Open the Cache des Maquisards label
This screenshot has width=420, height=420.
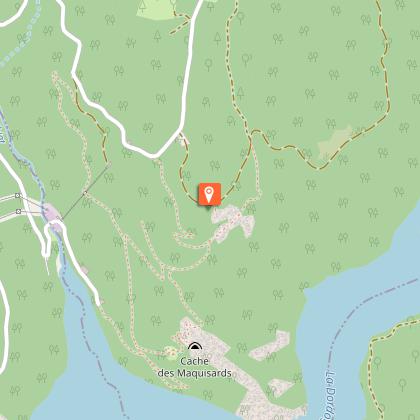pyautogui.click(x=194, y=367)
